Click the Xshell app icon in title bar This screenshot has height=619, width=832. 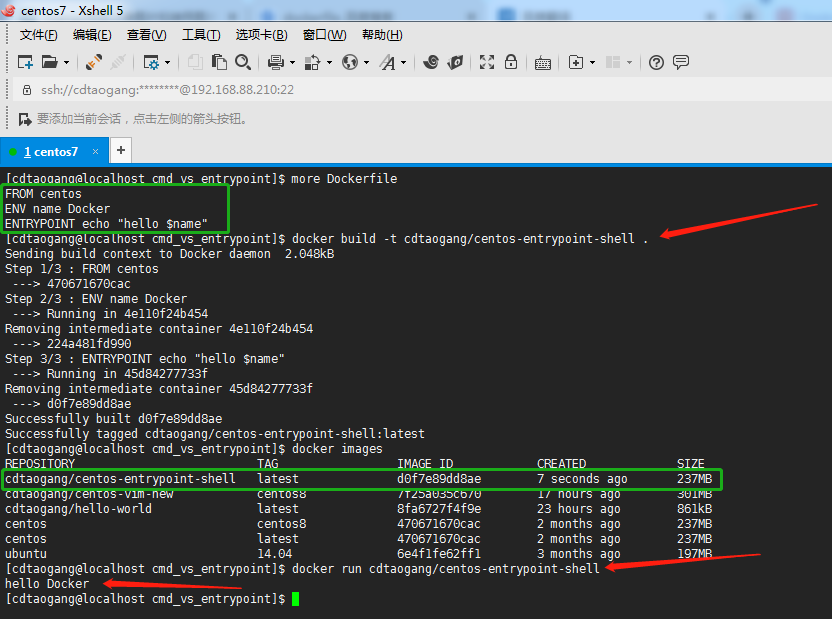[8, 10]
